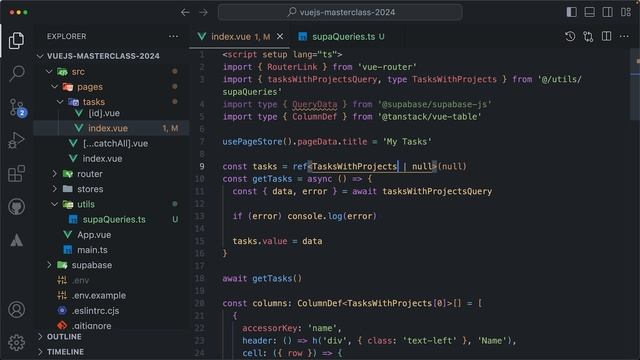Go forward with the navigation arrow
Viewport: 640px width, 360px height.
click(x=203, y=13)
